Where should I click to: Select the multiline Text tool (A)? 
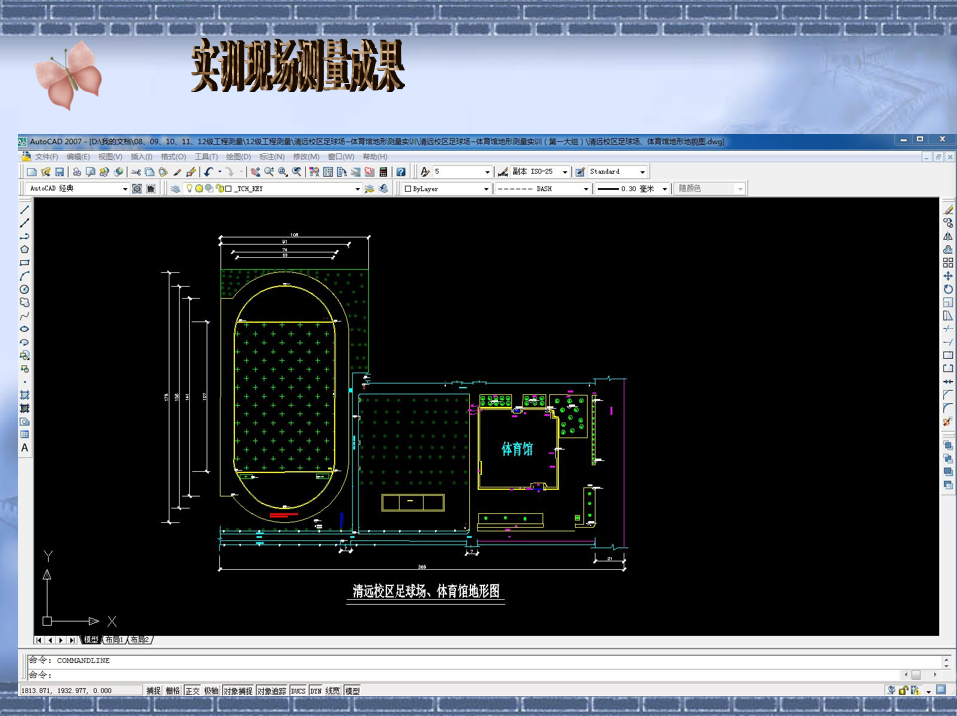(x=25, y=448)
